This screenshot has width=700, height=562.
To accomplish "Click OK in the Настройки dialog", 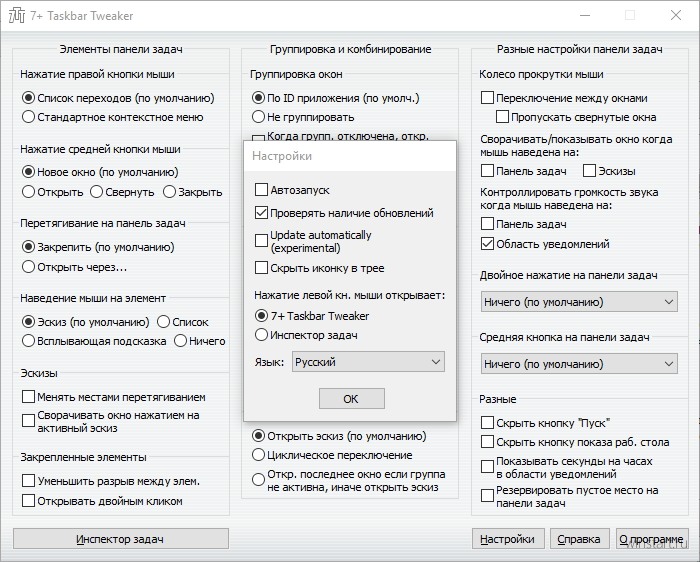I will (351, 399).
